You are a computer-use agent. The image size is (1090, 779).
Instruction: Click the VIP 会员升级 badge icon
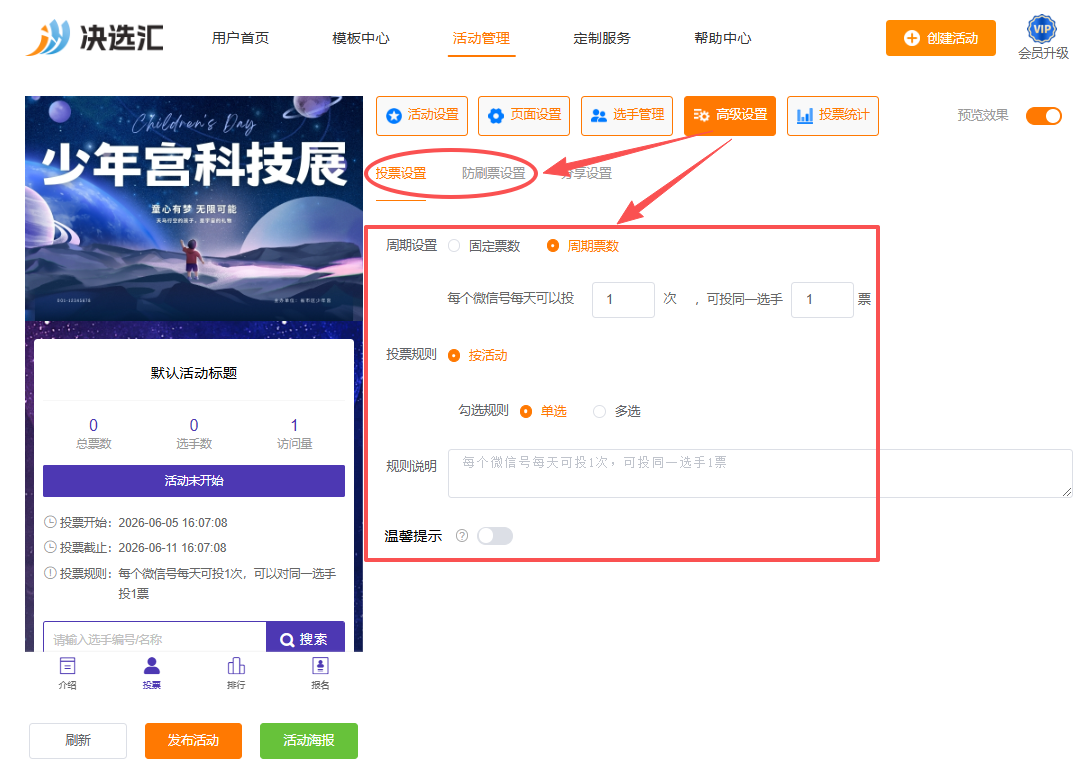coord(1041,29)
